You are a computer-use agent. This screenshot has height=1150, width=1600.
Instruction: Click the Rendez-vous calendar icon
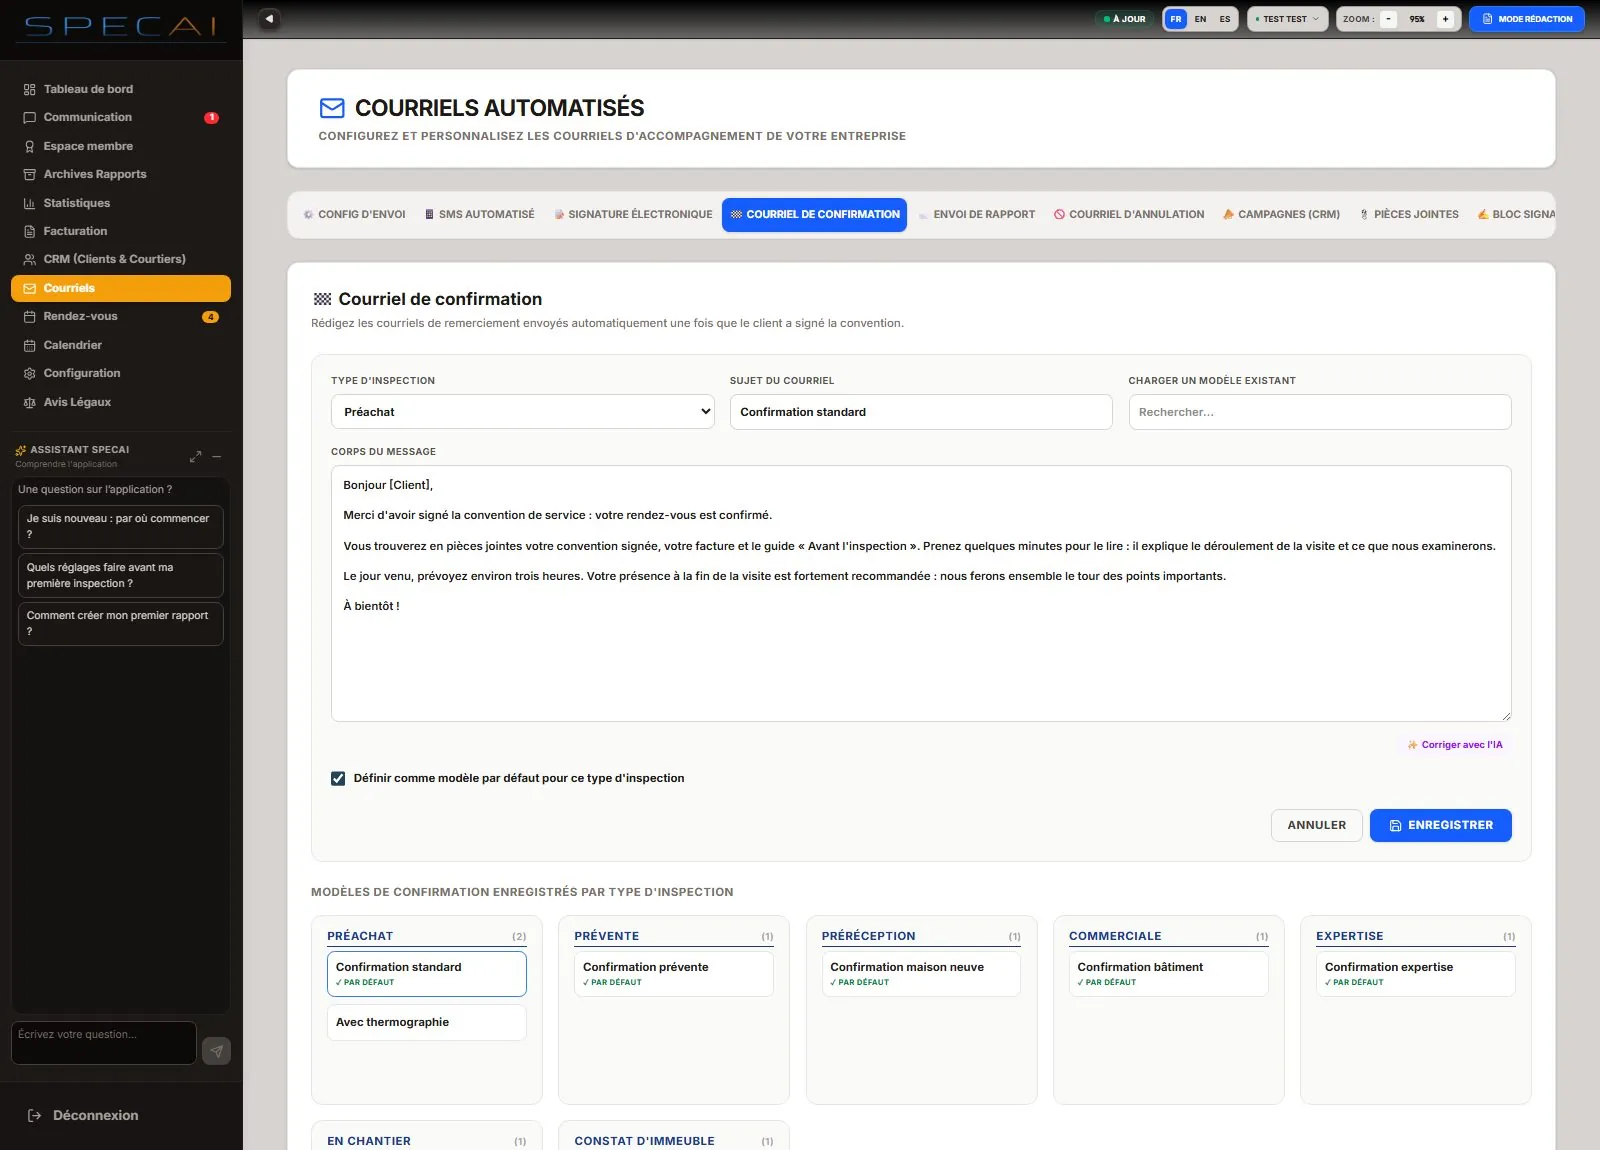pos(29,316)
